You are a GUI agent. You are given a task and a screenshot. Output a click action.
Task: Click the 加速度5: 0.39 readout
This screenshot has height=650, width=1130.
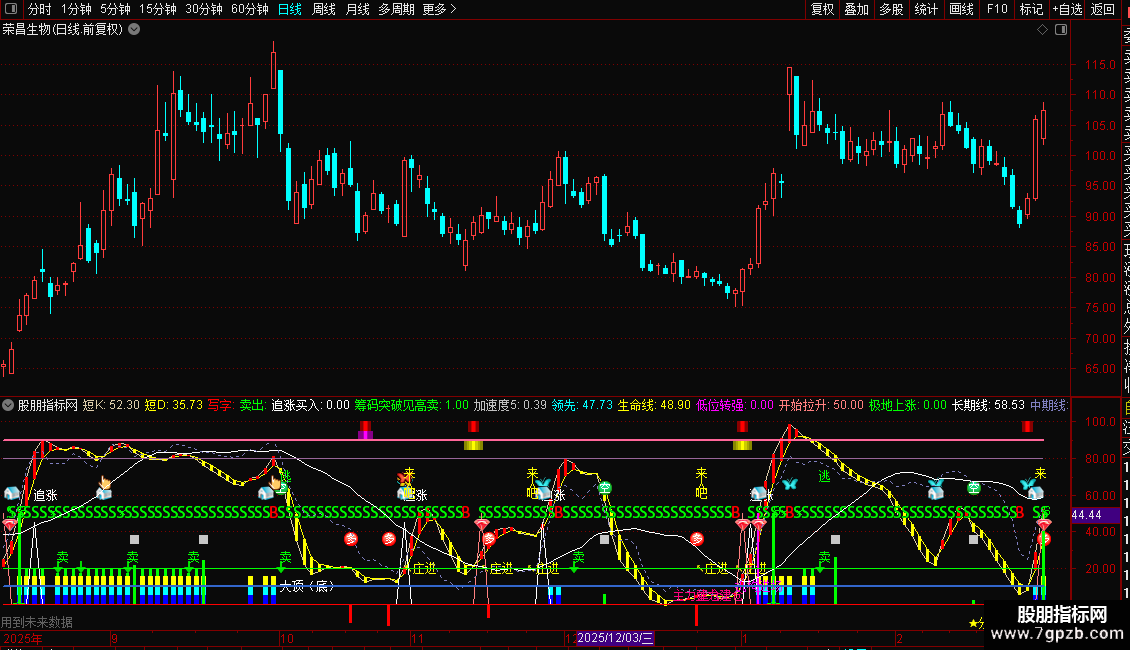[x=510, y=405]
